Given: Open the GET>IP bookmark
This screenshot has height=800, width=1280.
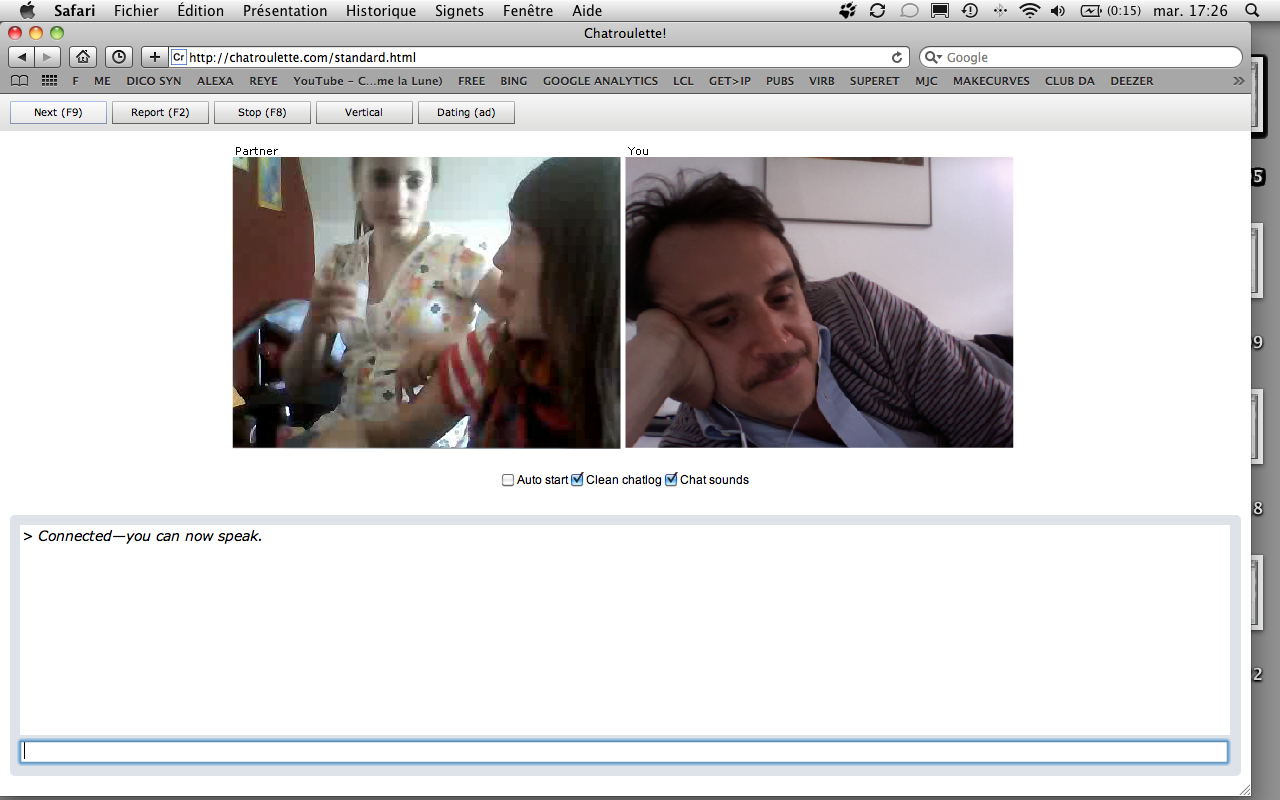Looking at the screenshot, I should point(730,81).
